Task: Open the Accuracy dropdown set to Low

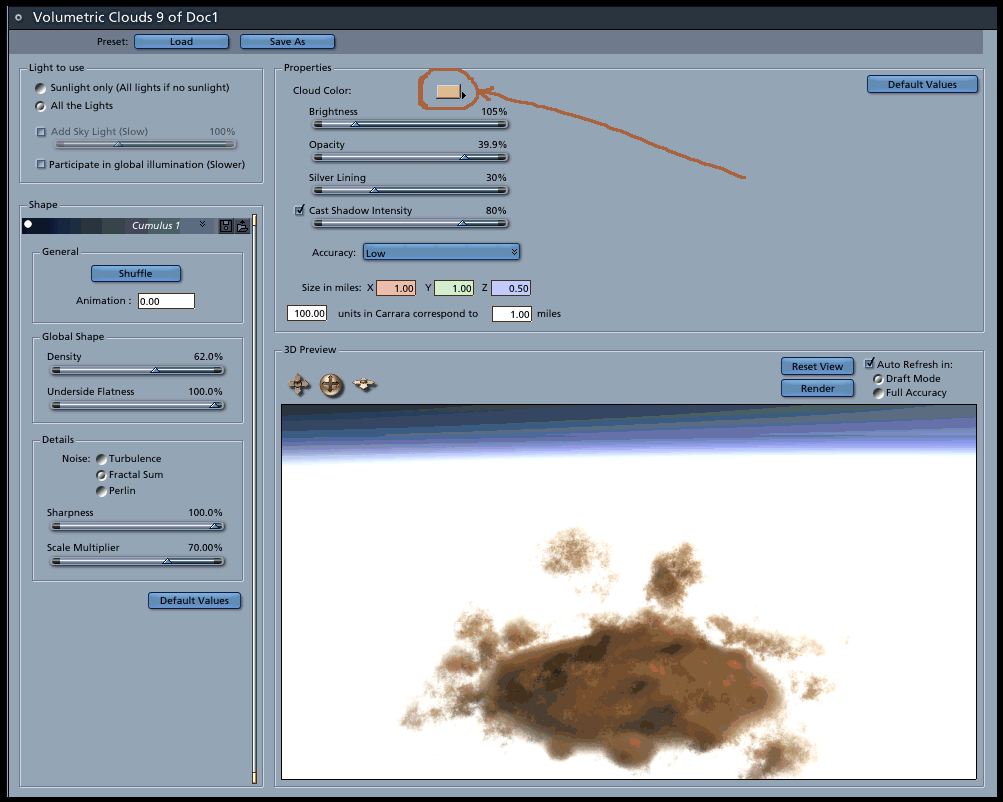Action: point(441,253)
